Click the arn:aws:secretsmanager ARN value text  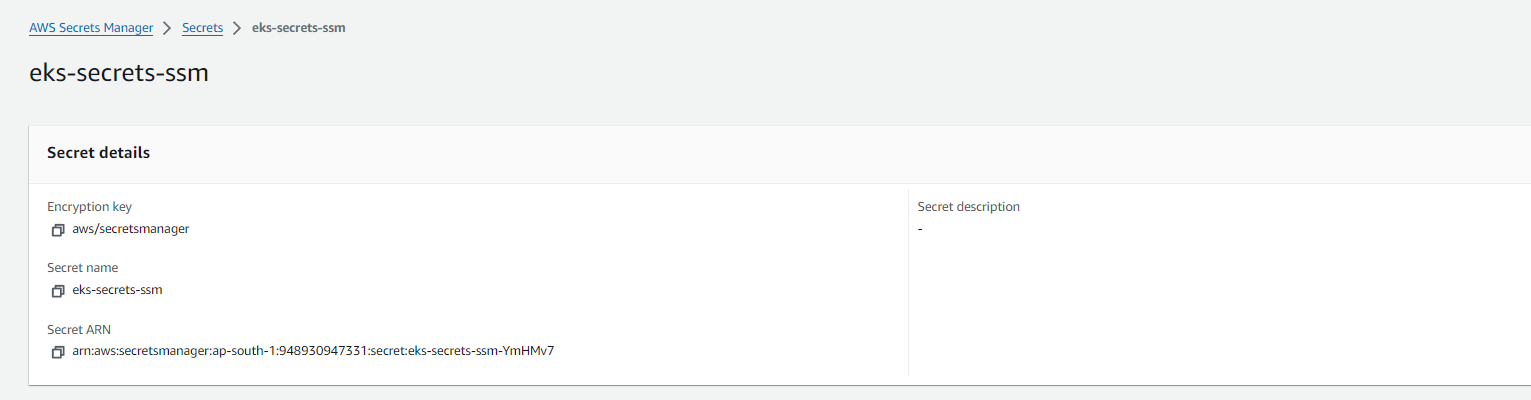[313, 351]
